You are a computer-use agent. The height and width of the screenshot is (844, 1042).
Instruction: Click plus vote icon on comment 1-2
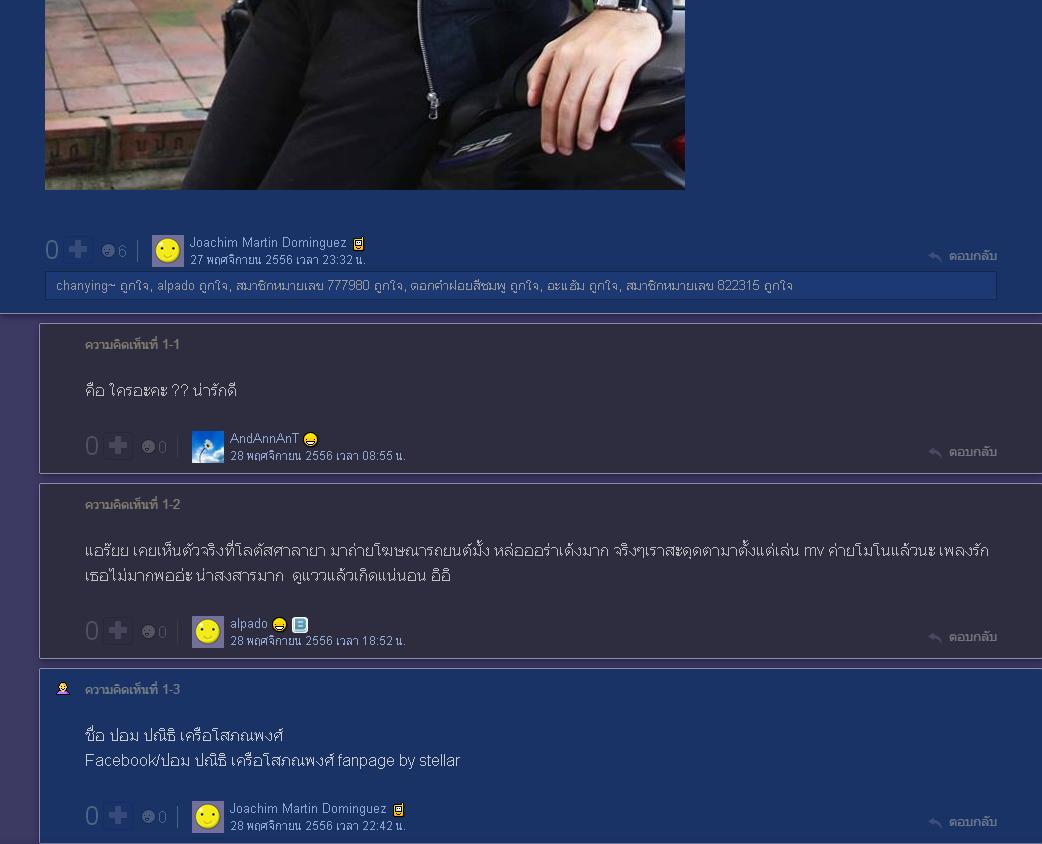click(118, 630)
